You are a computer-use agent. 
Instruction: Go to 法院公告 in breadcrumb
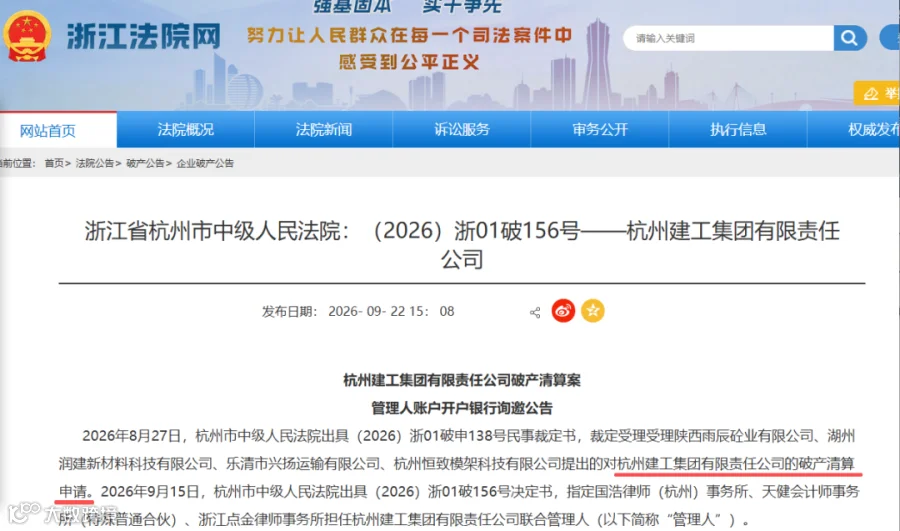tap(95, 163)
